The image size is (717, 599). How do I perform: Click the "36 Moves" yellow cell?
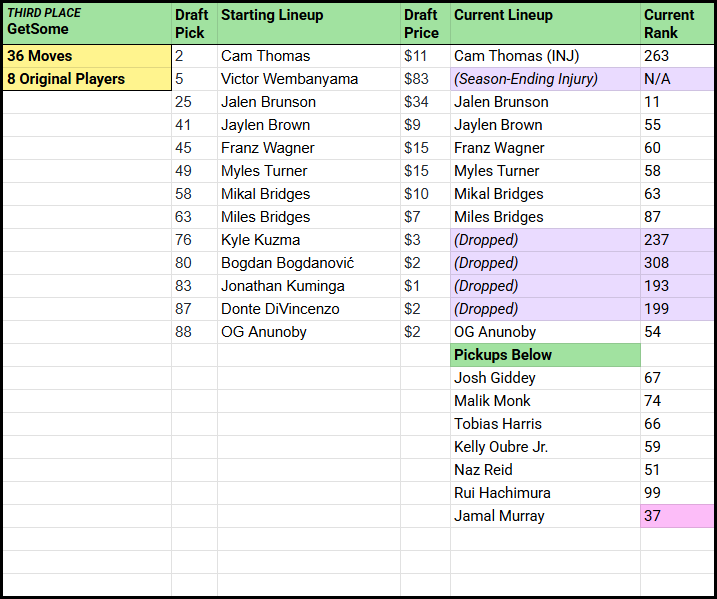pyautogui.click(x=87, y=56)
